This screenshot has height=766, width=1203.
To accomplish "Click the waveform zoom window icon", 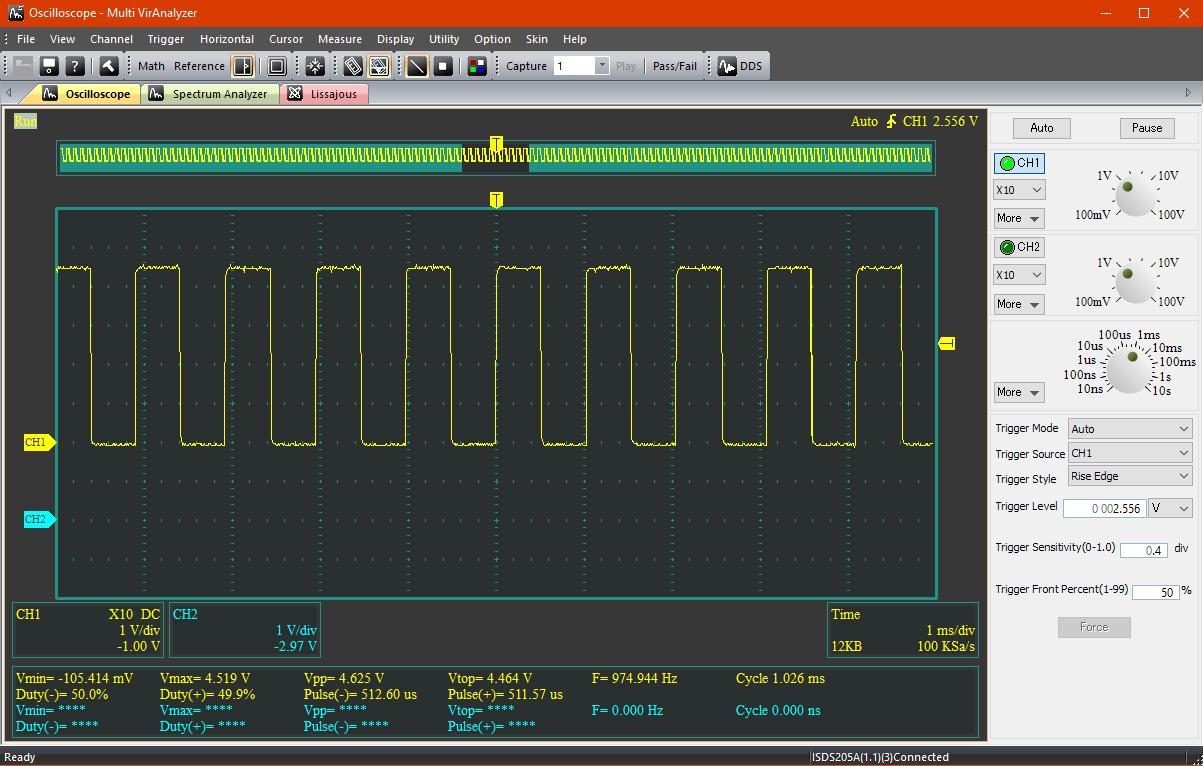I will coord(379,66).
